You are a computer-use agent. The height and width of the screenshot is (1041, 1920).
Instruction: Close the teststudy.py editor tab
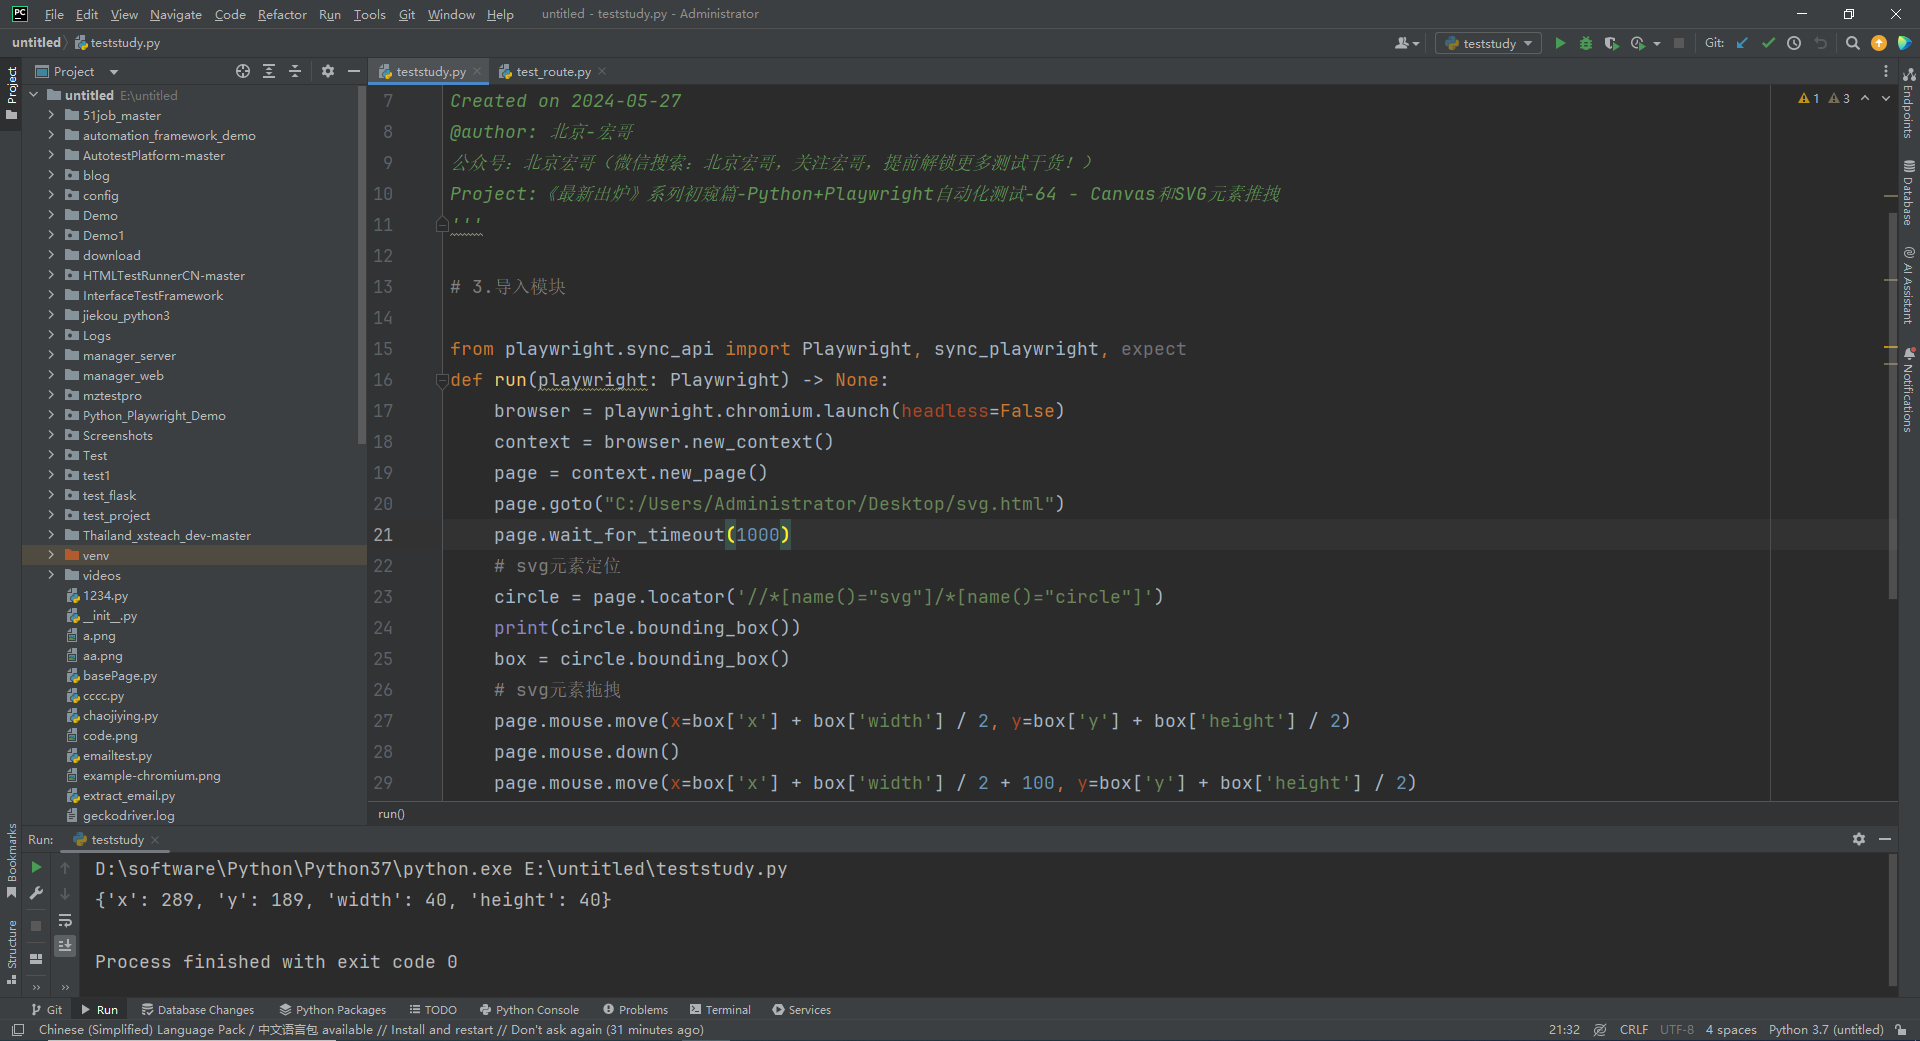point(477,71)
